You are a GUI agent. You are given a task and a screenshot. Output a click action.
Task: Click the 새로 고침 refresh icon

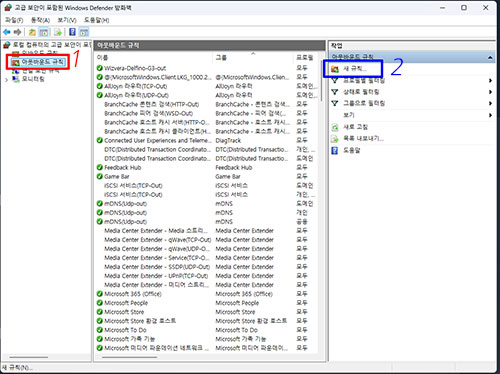point(335,127)
